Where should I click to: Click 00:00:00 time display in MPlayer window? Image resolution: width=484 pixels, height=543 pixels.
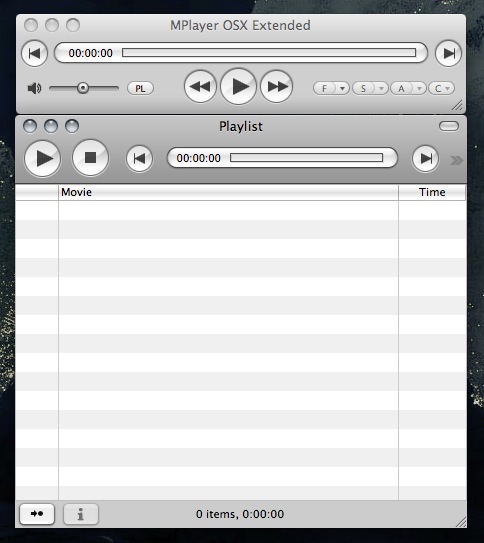[x=90, y=53]
